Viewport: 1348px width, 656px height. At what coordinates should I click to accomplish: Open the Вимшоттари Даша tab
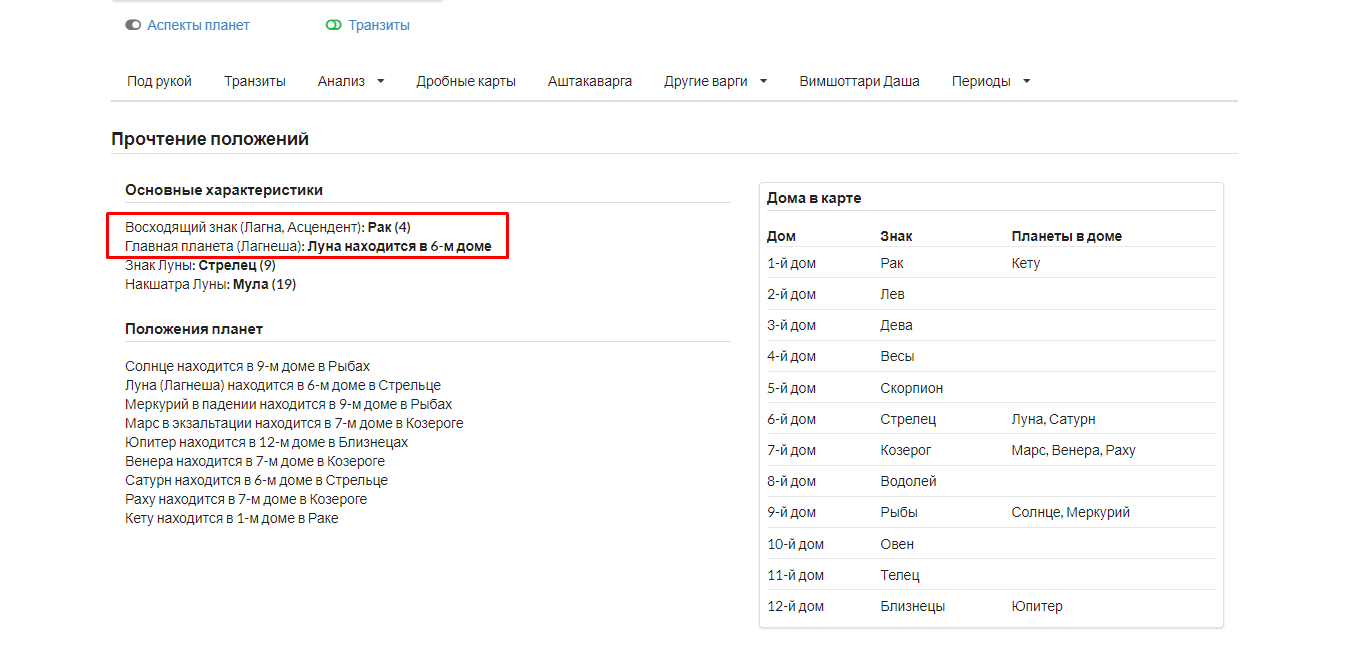859,81
